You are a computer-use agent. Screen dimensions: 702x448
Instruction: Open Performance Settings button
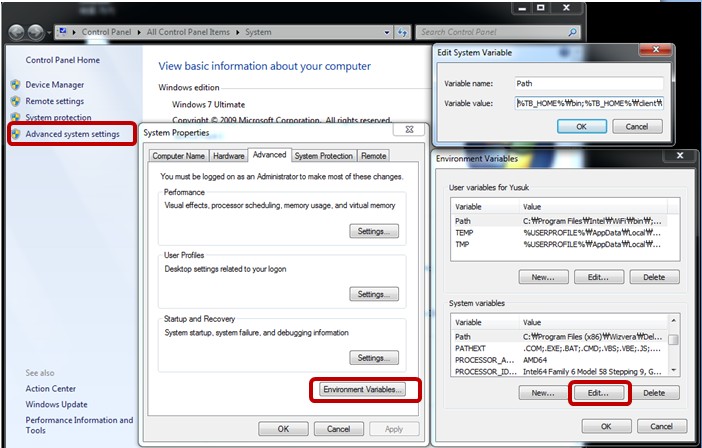pos(373,231)
